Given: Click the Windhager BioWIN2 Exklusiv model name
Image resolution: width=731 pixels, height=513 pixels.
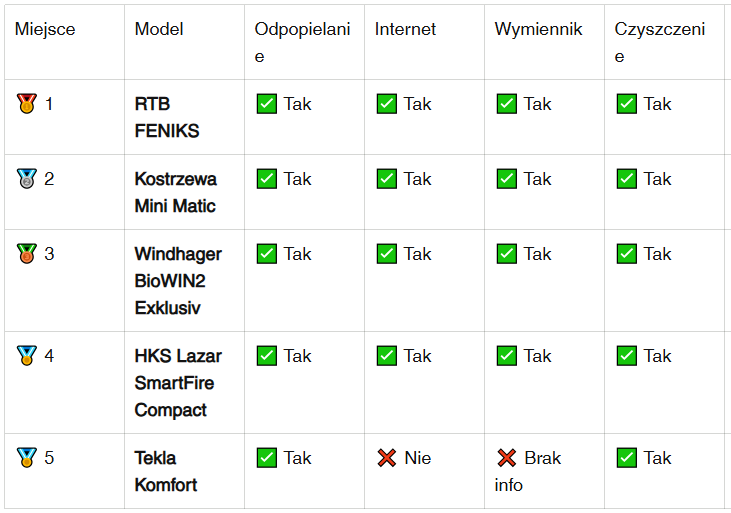Looking at the screenshot, I should coord(178,281).
